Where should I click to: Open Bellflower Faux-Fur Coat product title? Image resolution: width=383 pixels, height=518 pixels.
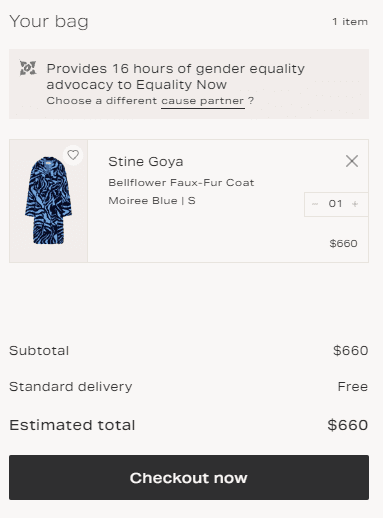click(181, 183)
